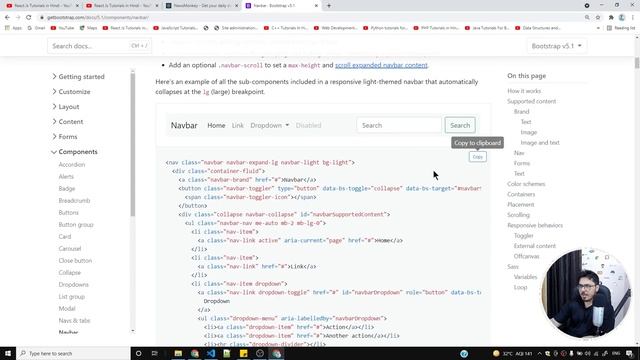Click Home in the example navbar

click(216, 125)
